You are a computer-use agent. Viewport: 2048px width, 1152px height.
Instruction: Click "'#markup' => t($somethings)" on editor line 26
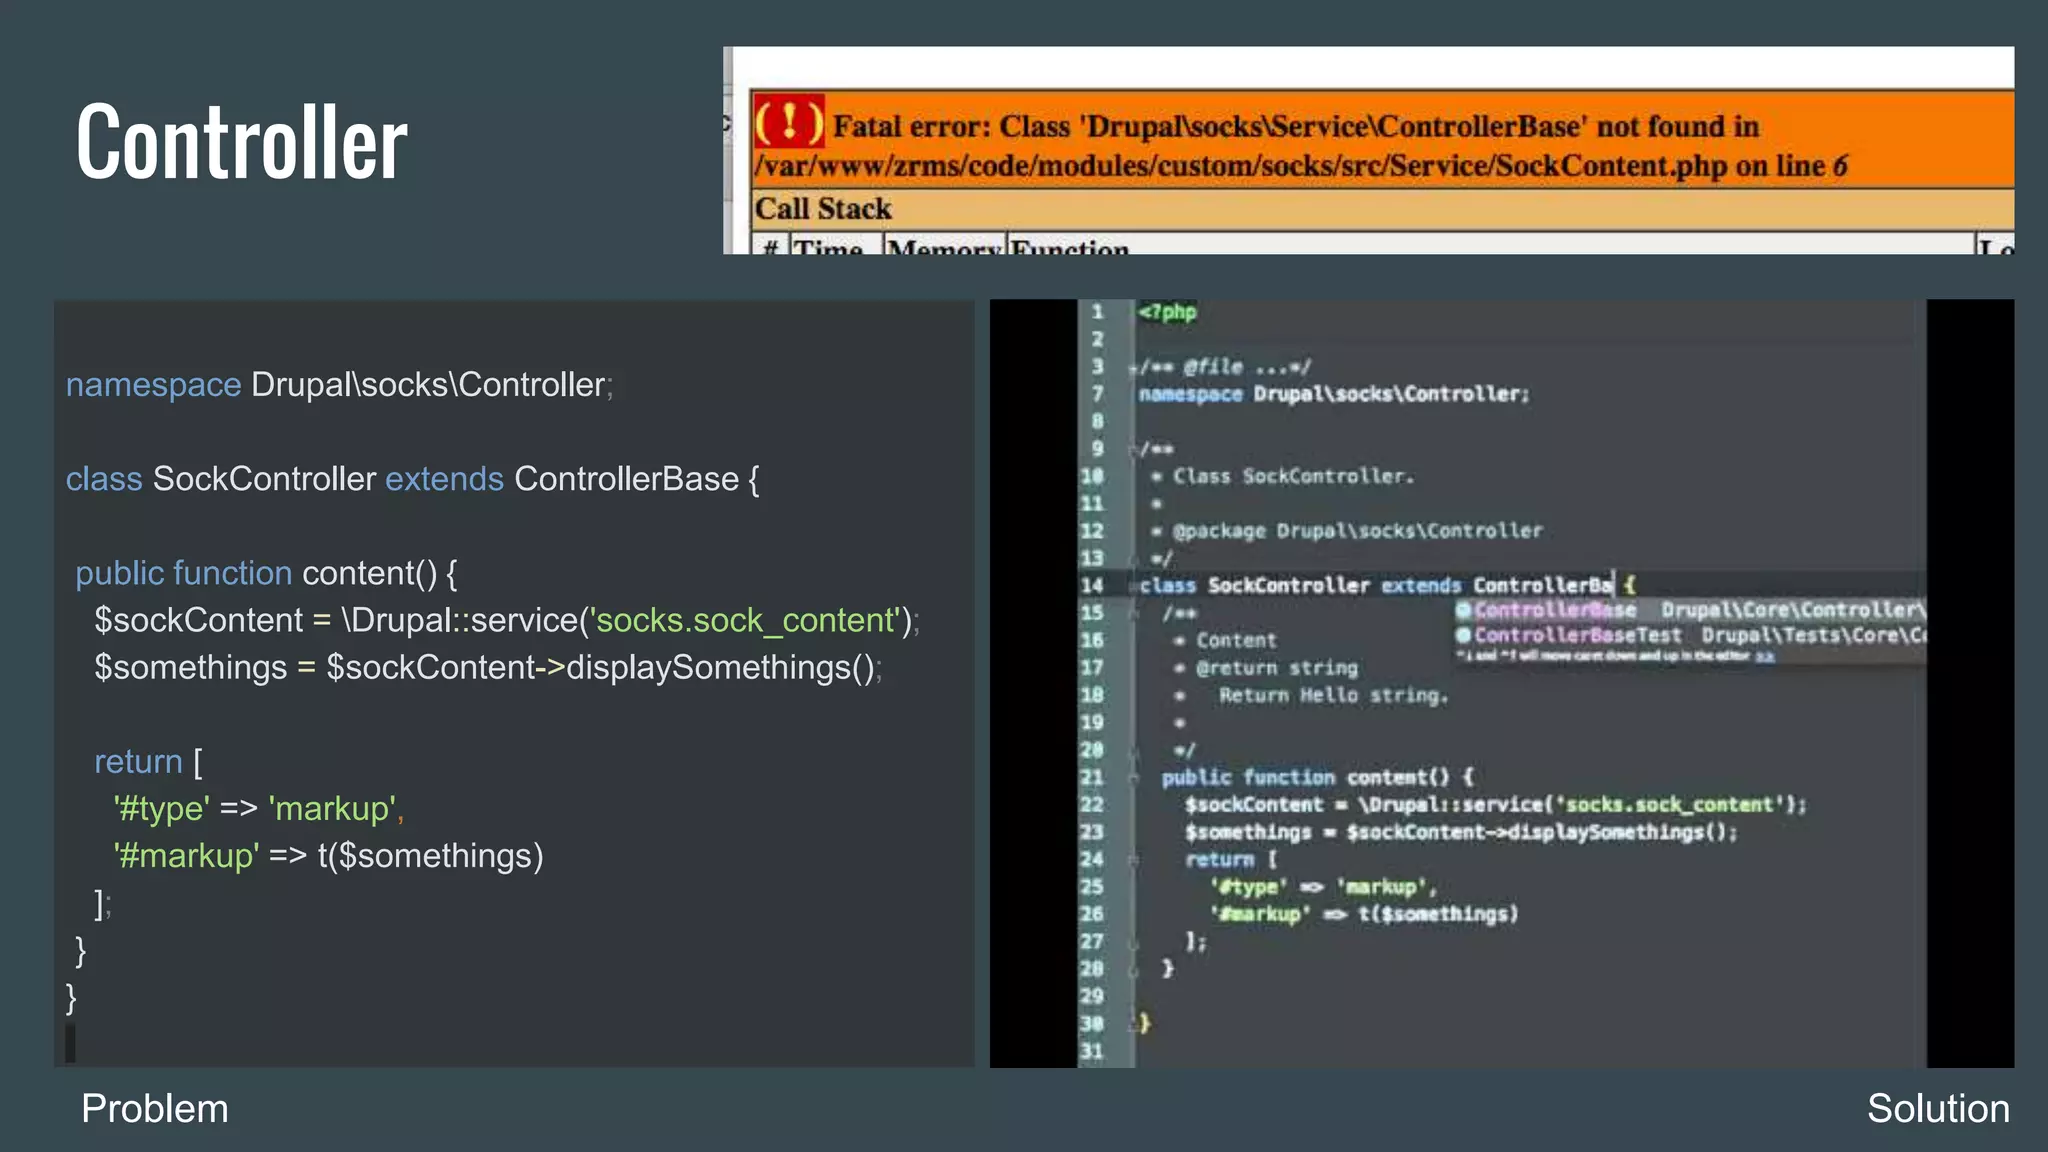[1364, 914]
